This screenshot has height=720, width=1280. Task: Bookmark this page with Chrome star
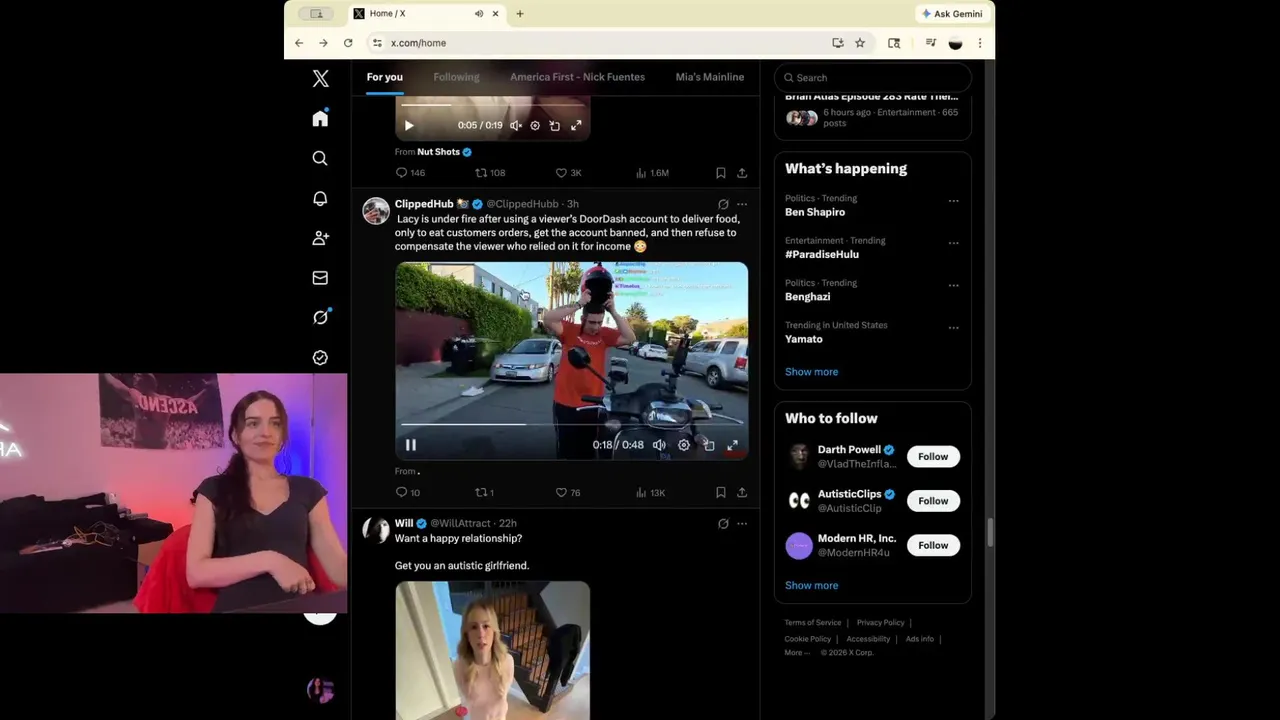860,43
